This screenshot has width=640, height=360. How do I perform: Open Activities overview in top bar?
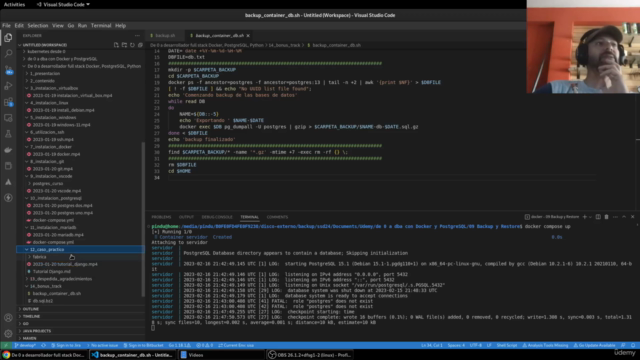(x=14, y=4)
